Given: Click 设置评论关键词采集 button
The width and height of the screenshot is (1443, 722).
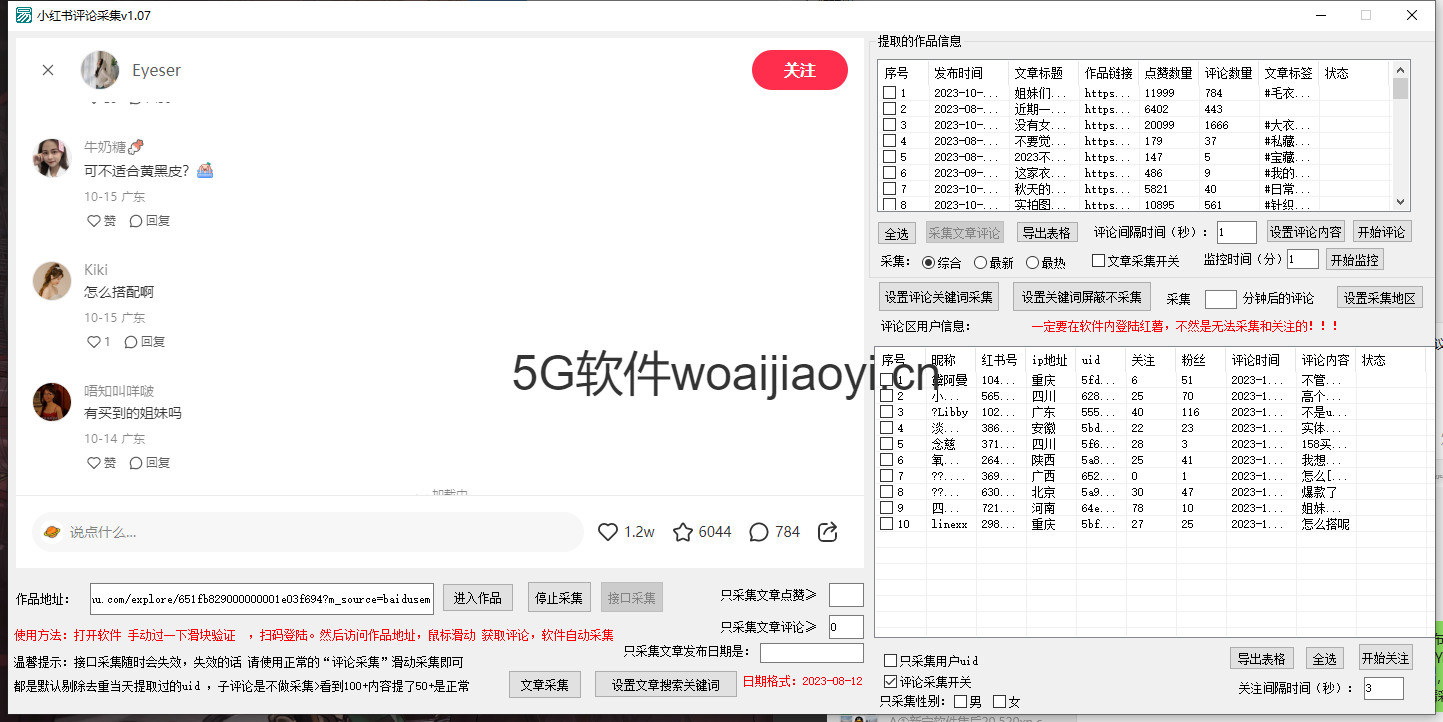Looking at the screenshot, I should click(x=939, y=297).
